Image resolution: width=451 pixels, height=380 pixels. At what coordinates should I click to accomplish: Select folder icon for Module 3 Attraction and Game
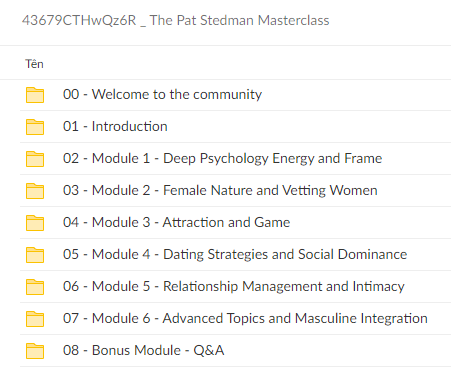[x=35, y=223]
